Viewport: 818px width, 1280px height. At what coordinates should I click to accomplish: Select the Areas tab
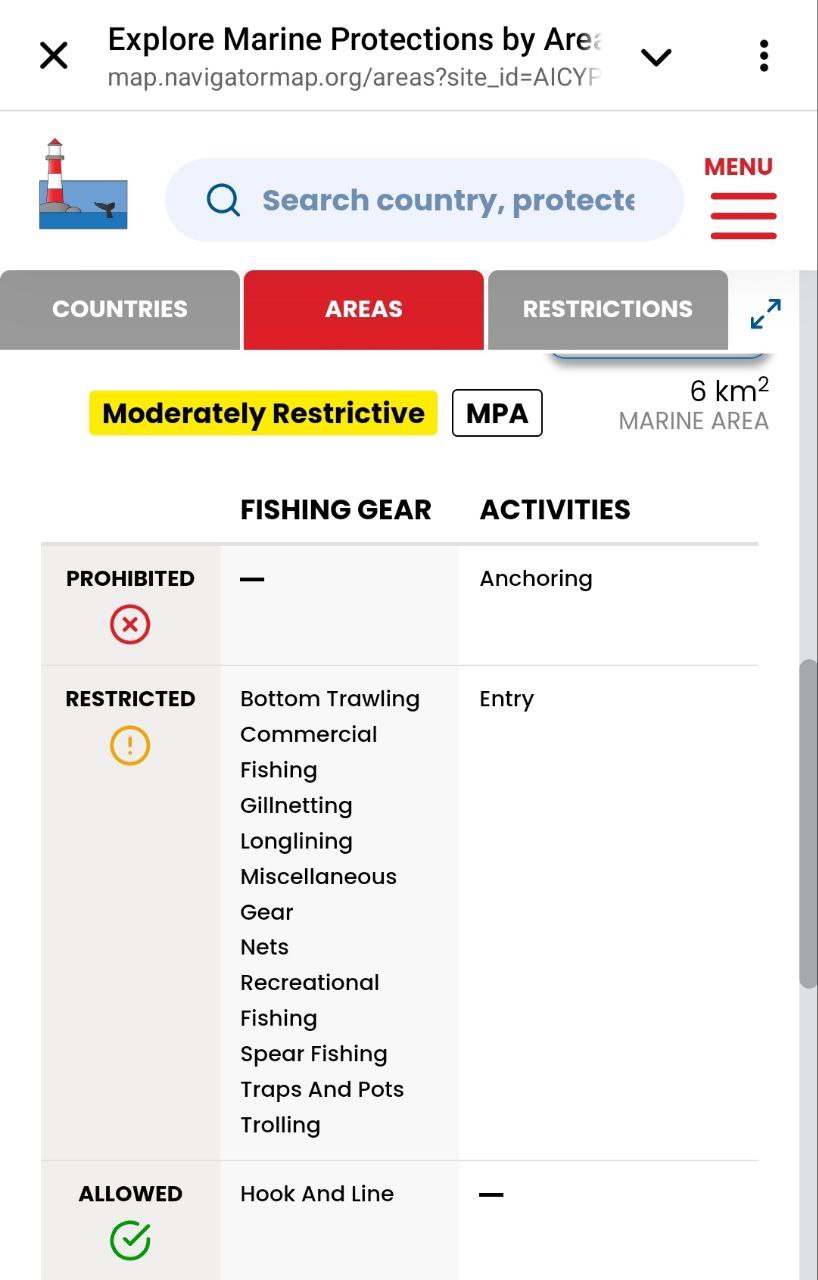point(363,309)
